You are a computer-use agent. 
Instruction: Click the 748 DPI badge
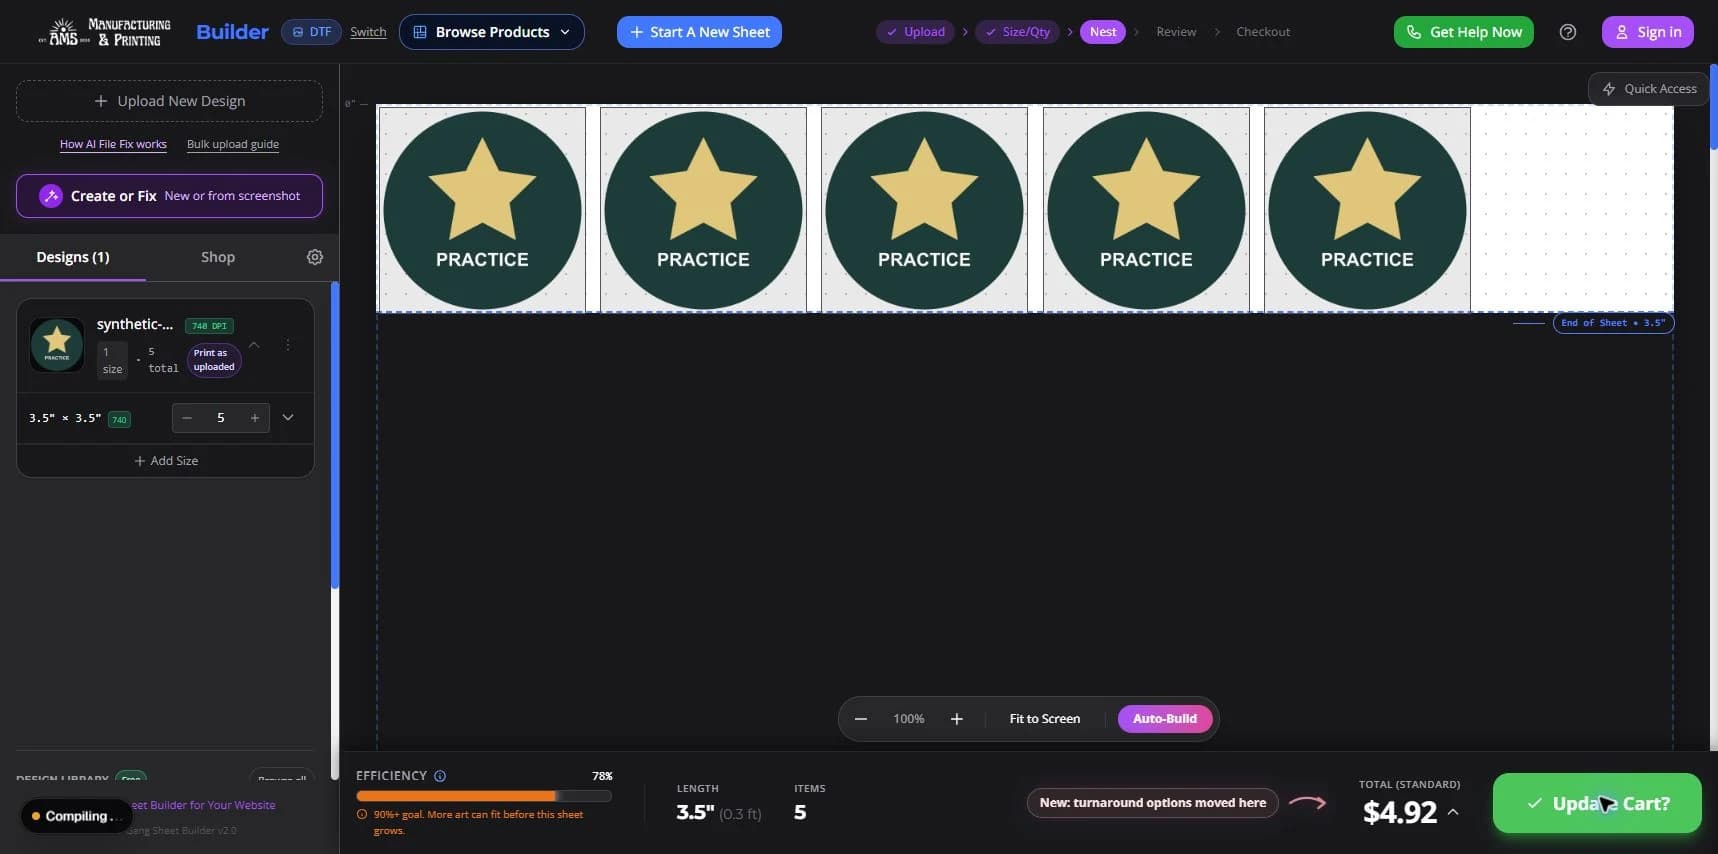(209, 326)
